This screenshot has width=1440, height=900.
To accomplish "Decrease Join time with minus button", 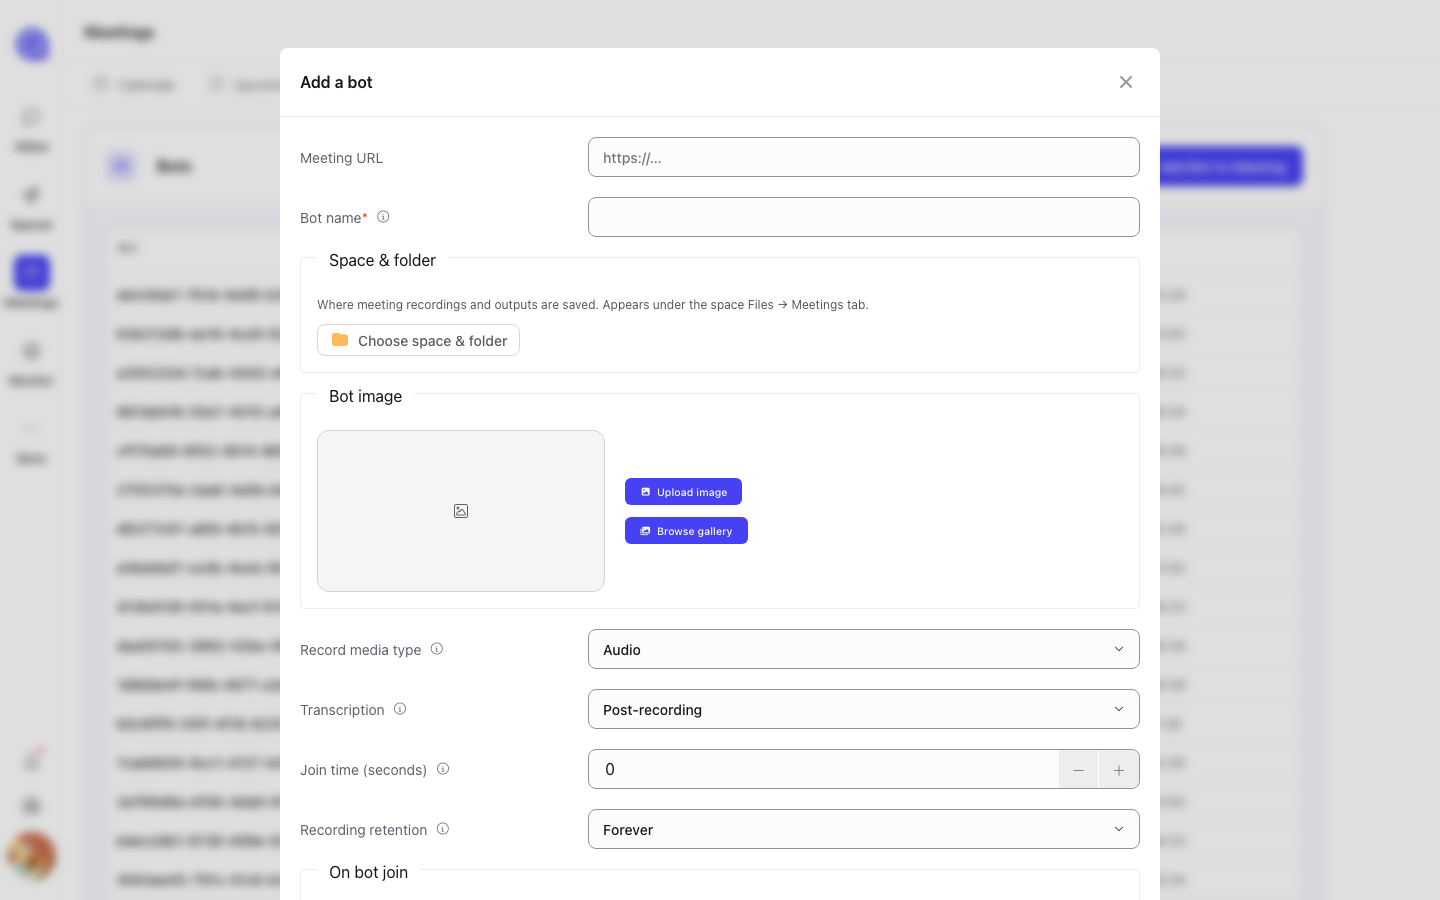I will [x=1078, y=769].
